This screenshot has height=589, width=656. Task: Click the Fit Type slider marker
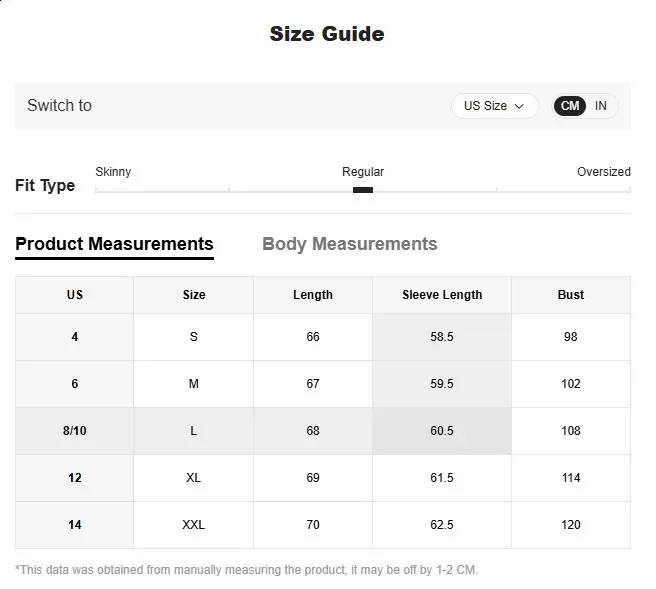(x=363, y=189)
